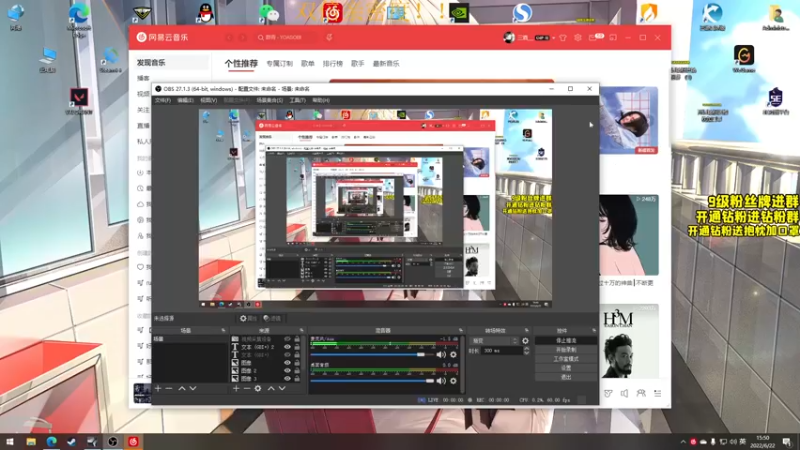Move the selected scene down

(193, 389)
